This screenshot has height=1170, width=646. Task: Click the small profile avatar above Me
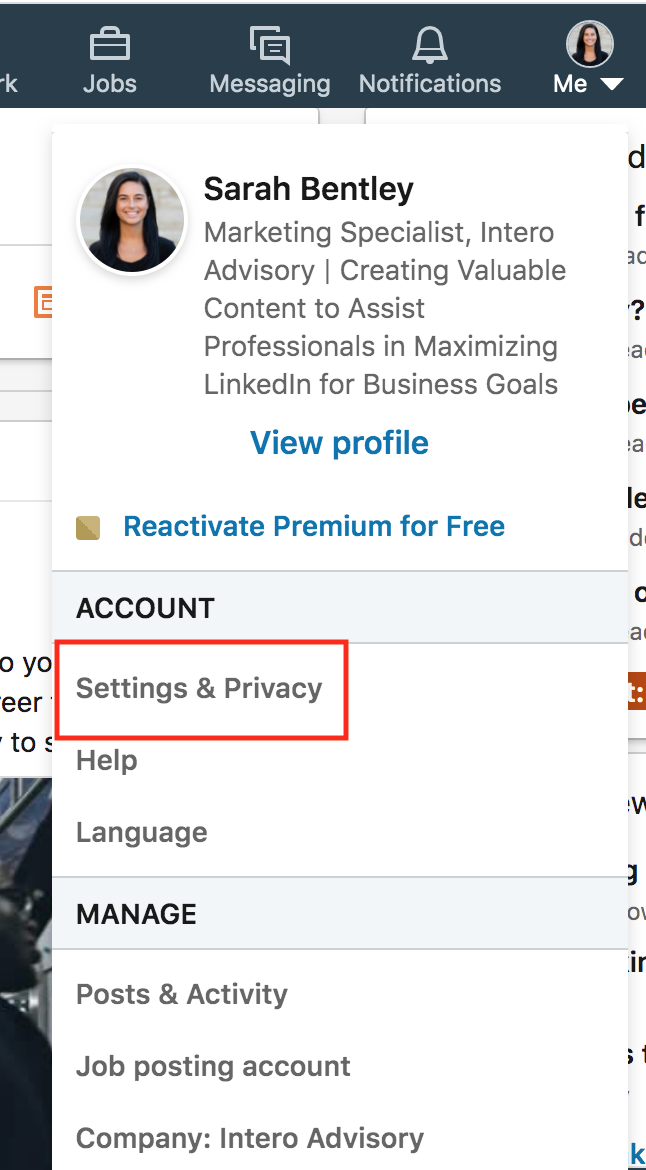tap(590, 44)
